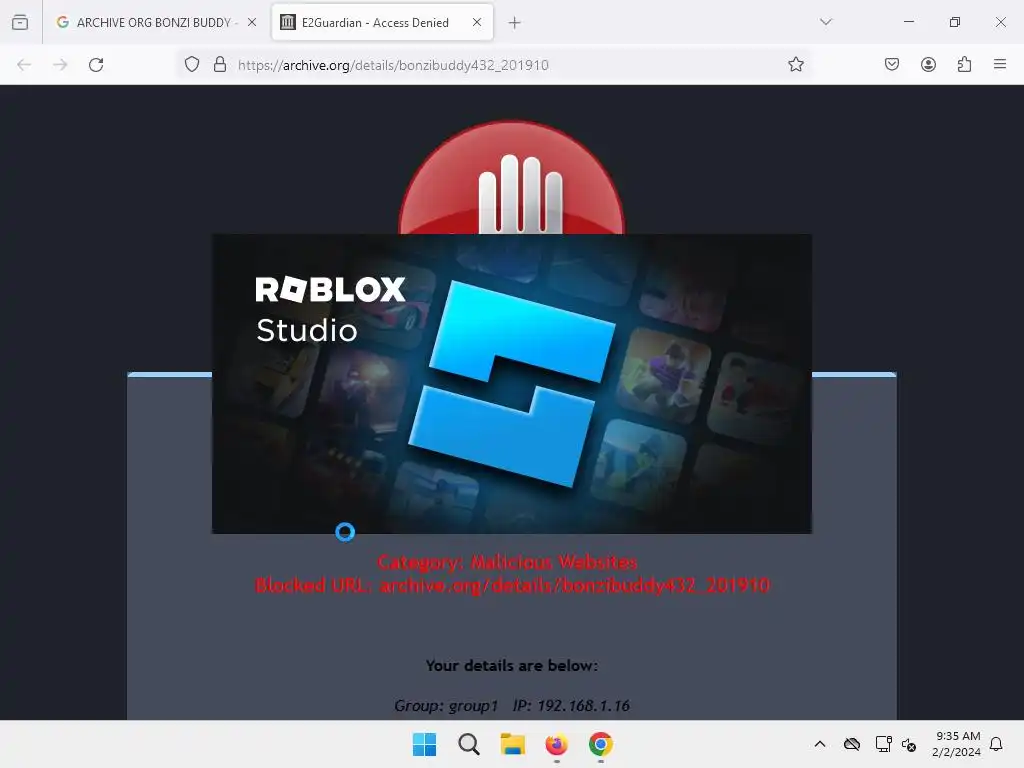Select the E2Guardian - Access Denied tab
This screenshot has width=1024, height=768.
tap(382, 22)
